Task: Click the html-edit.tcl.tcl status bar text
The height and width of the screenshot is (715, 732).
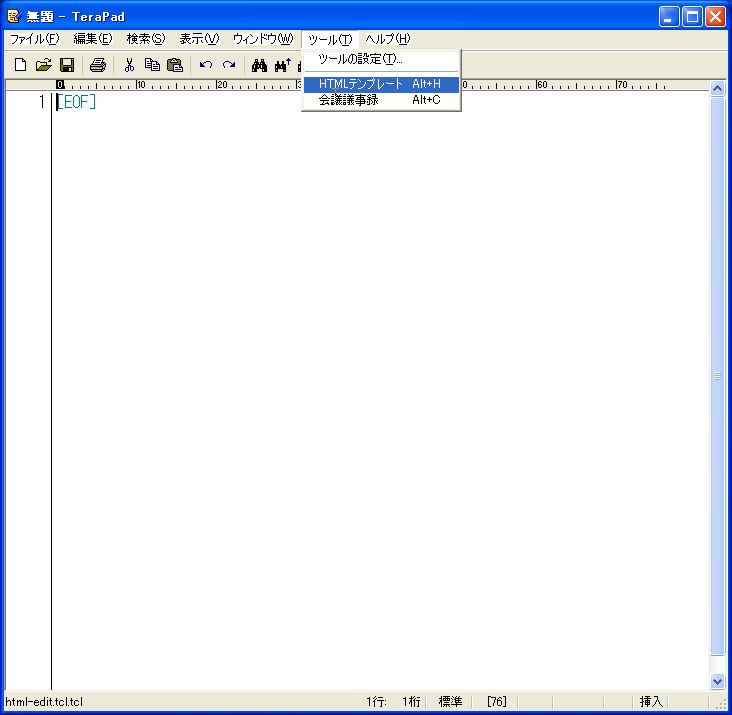Action: click(x=44, y=701)
